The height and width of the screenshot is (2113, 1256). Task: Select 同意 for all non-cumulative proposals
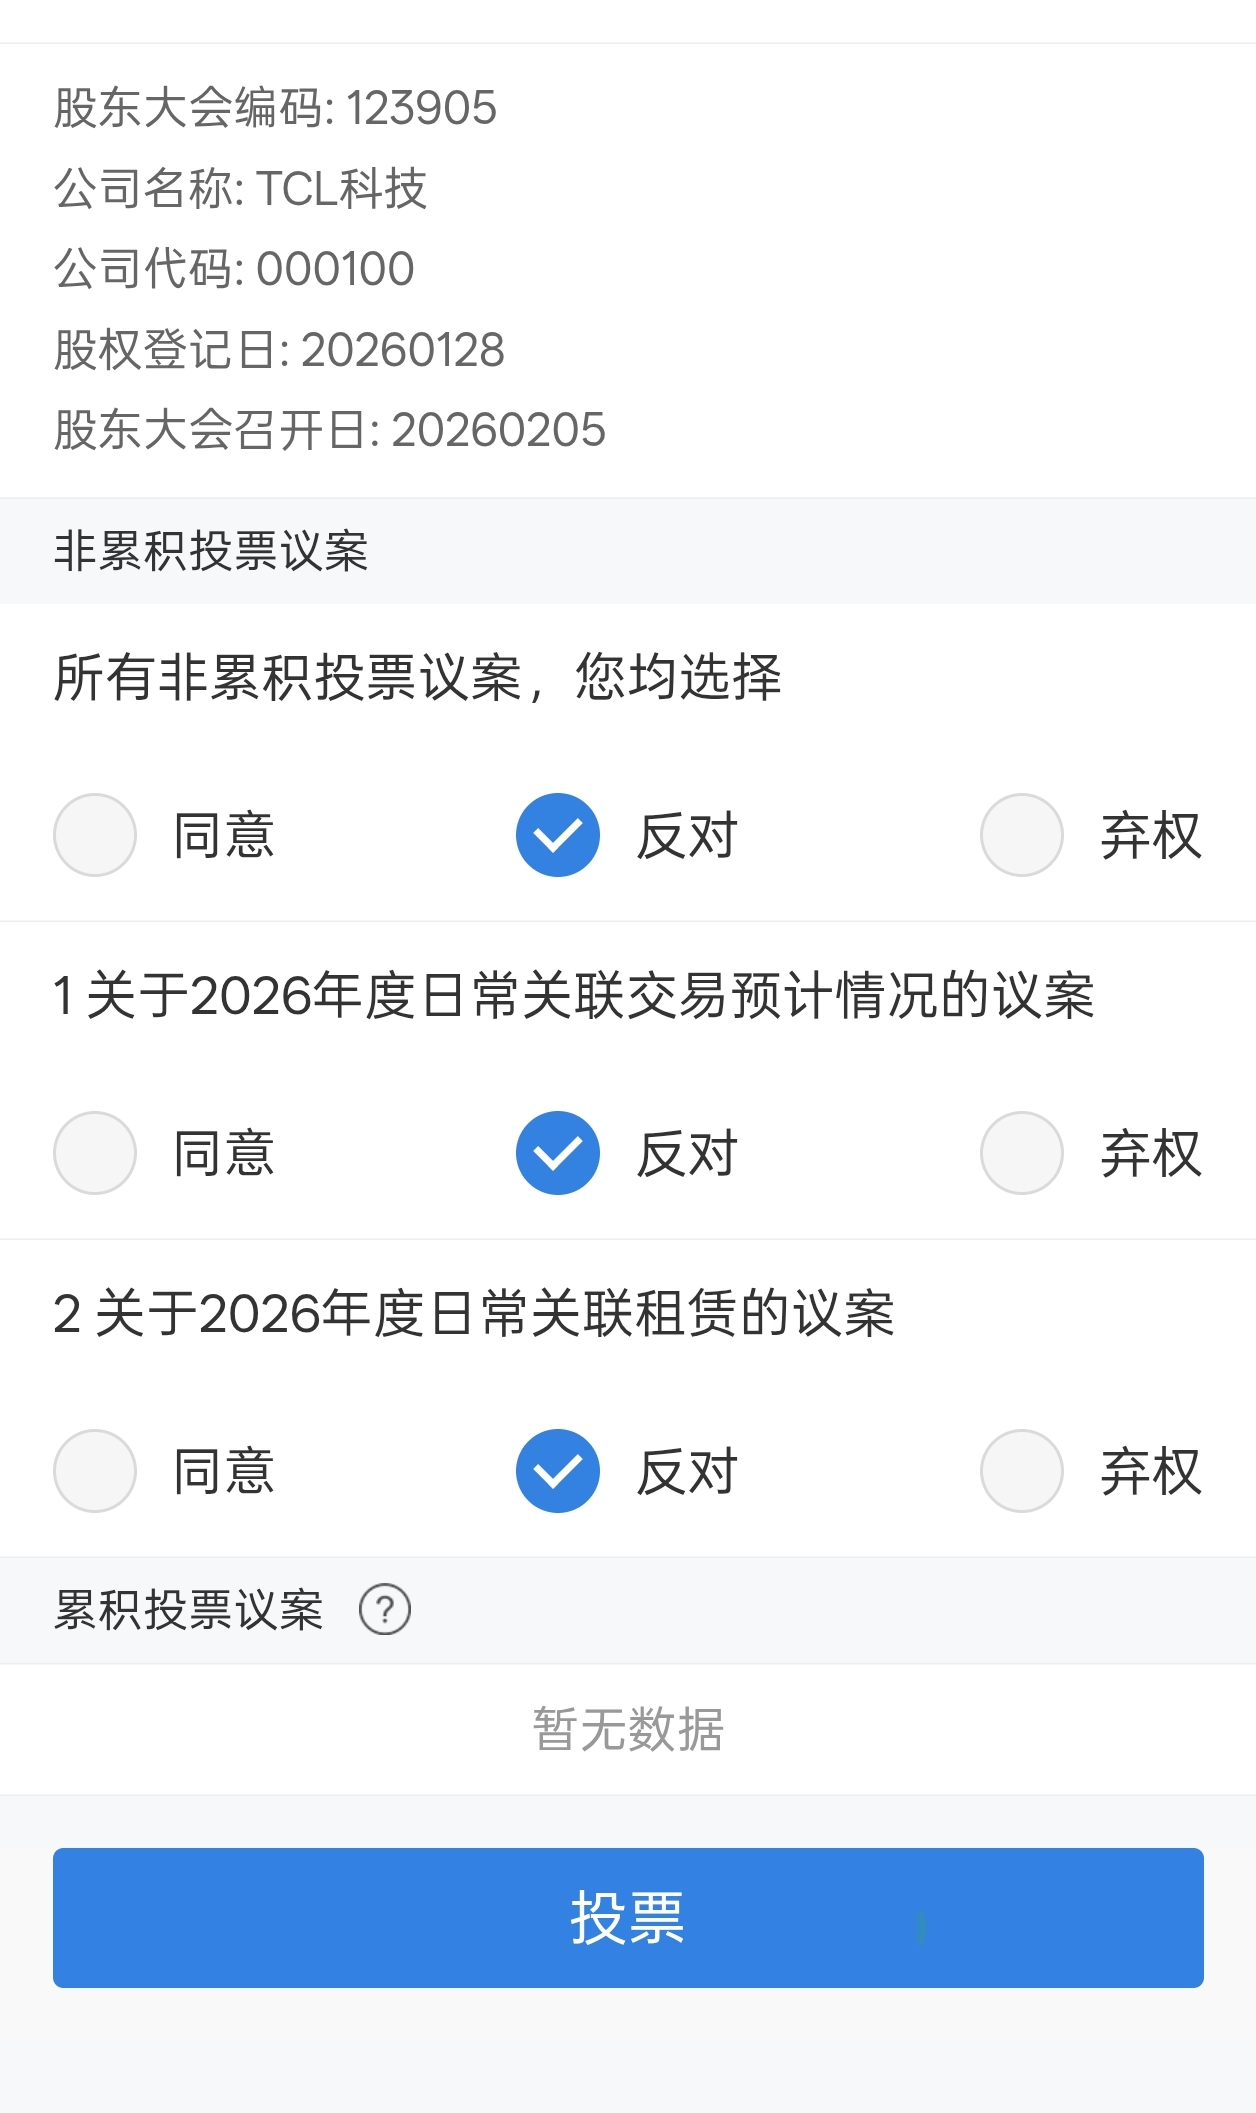tap(95, 835)
